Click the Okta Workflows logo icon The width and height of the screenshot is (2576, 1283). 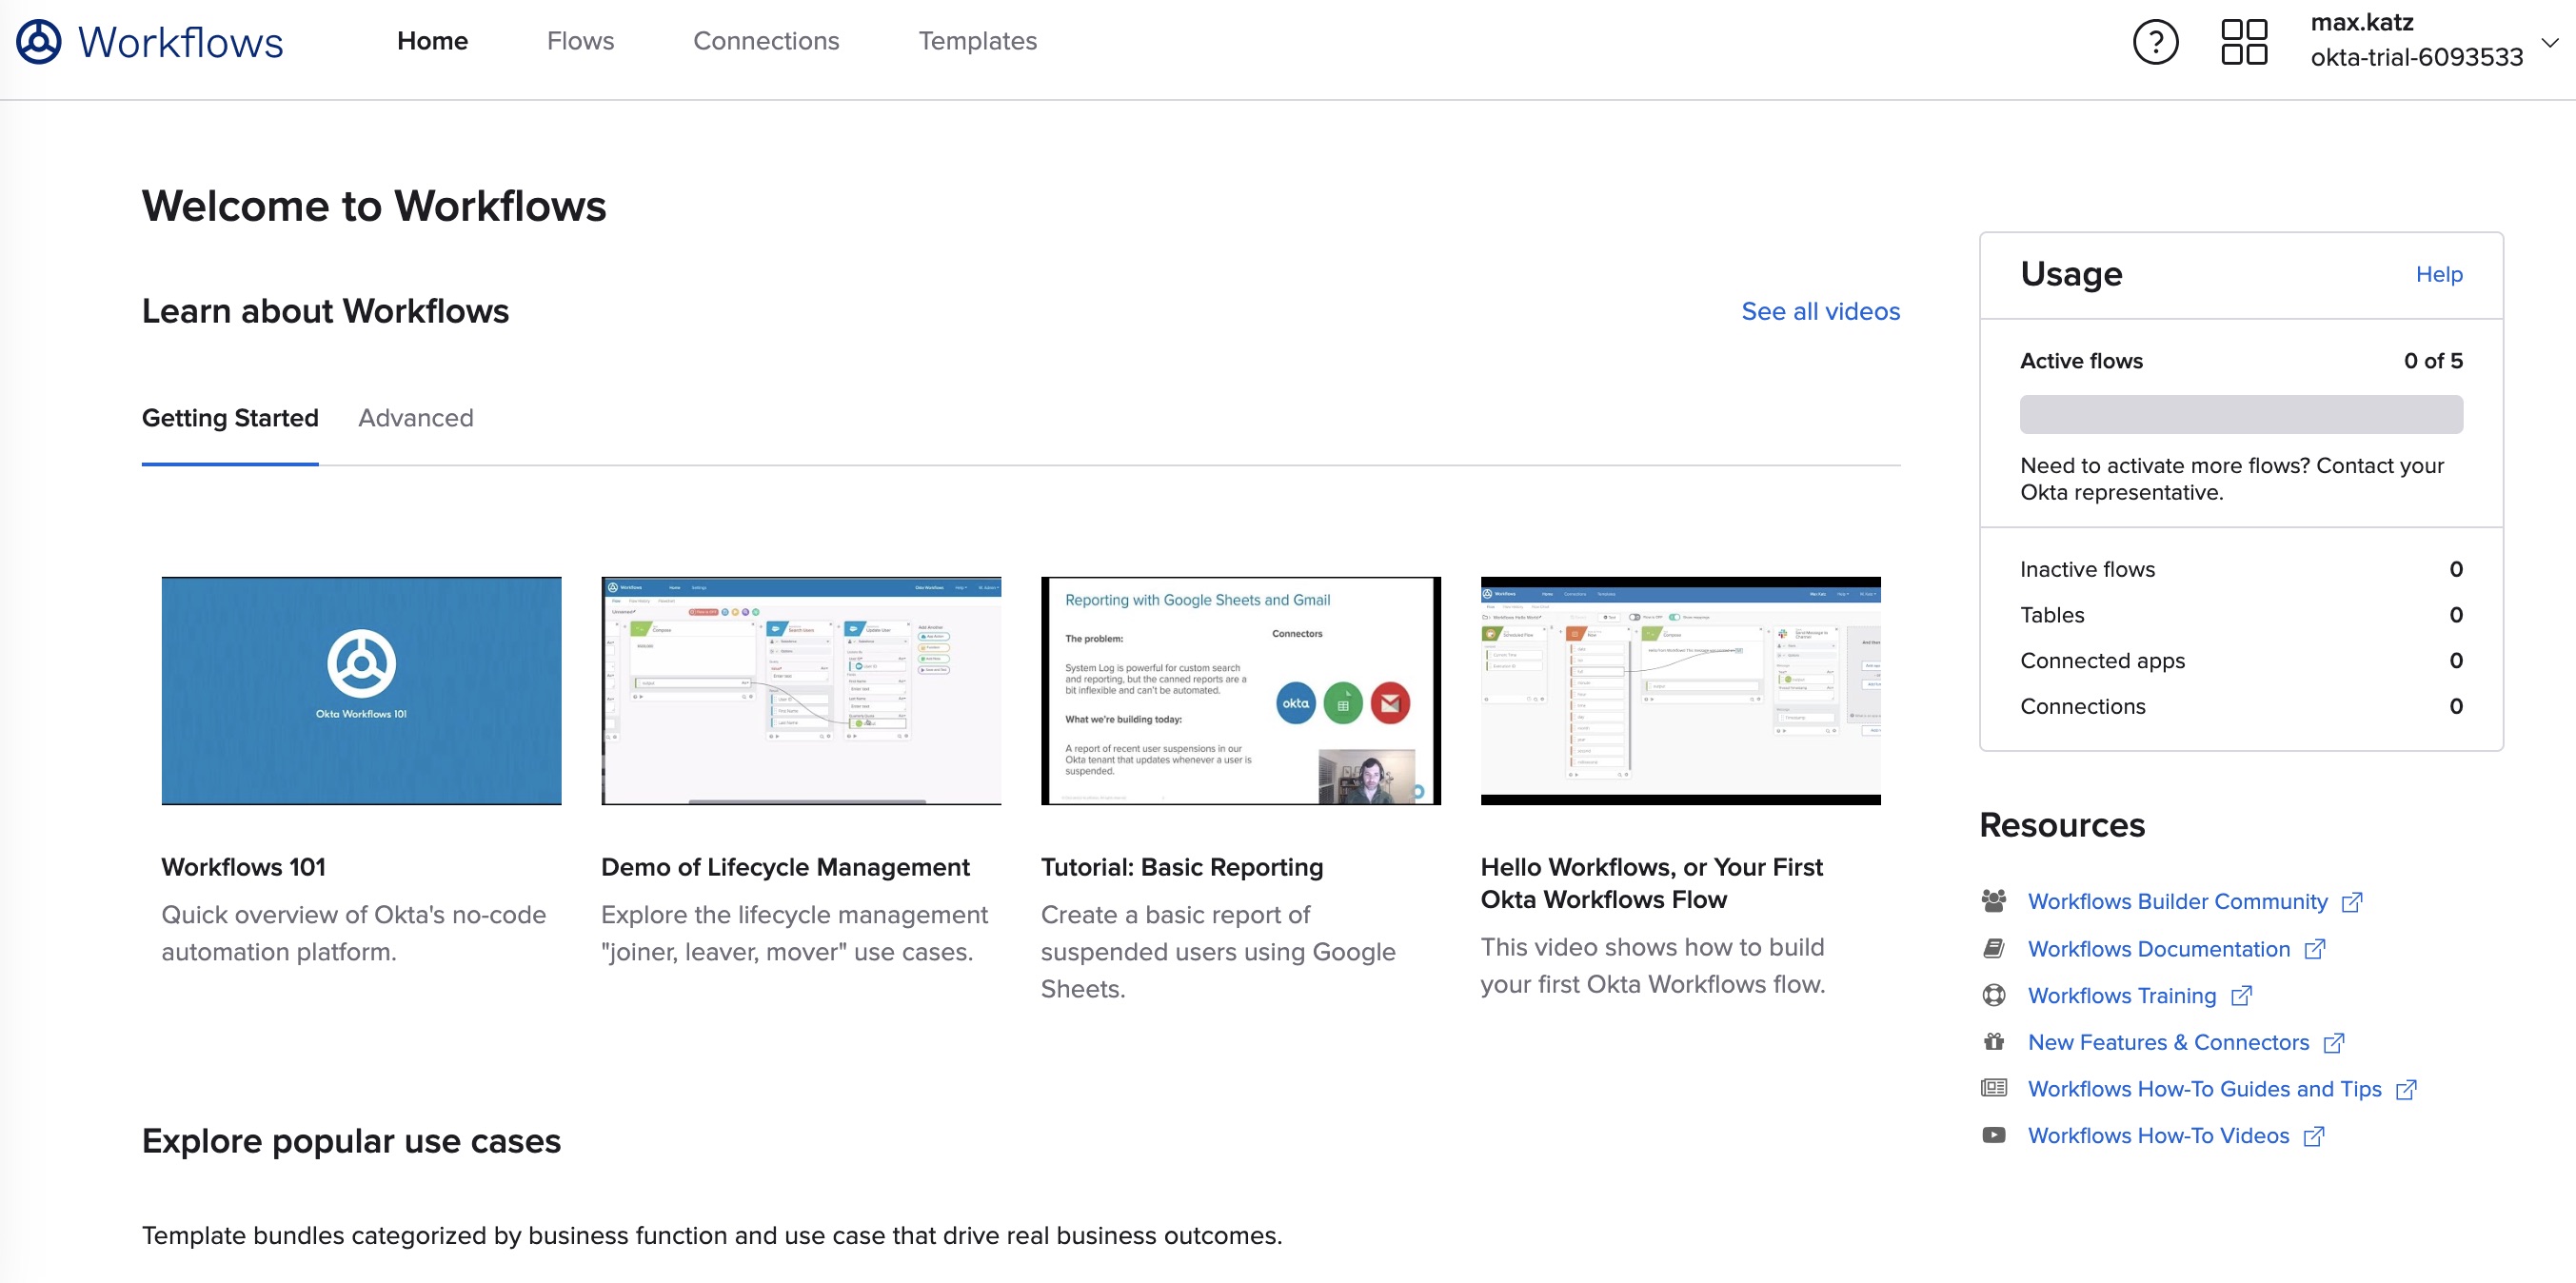[39, 42]
